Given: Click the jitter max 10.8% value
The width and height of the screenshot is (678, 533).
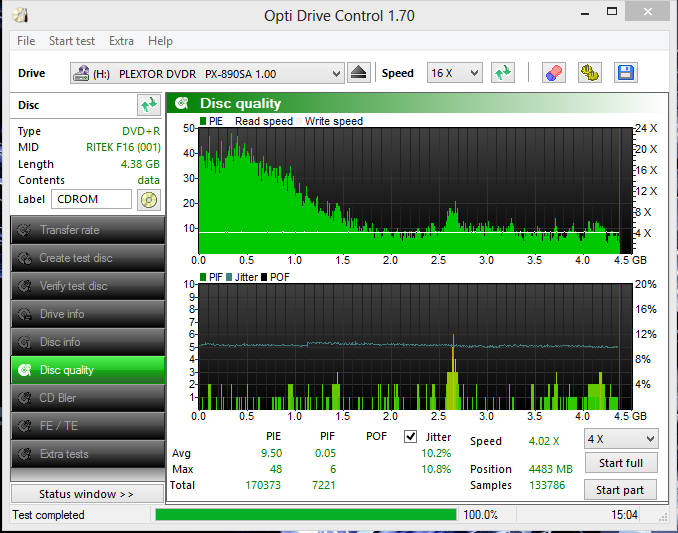Looking at the screenshot, I should 436,469.
